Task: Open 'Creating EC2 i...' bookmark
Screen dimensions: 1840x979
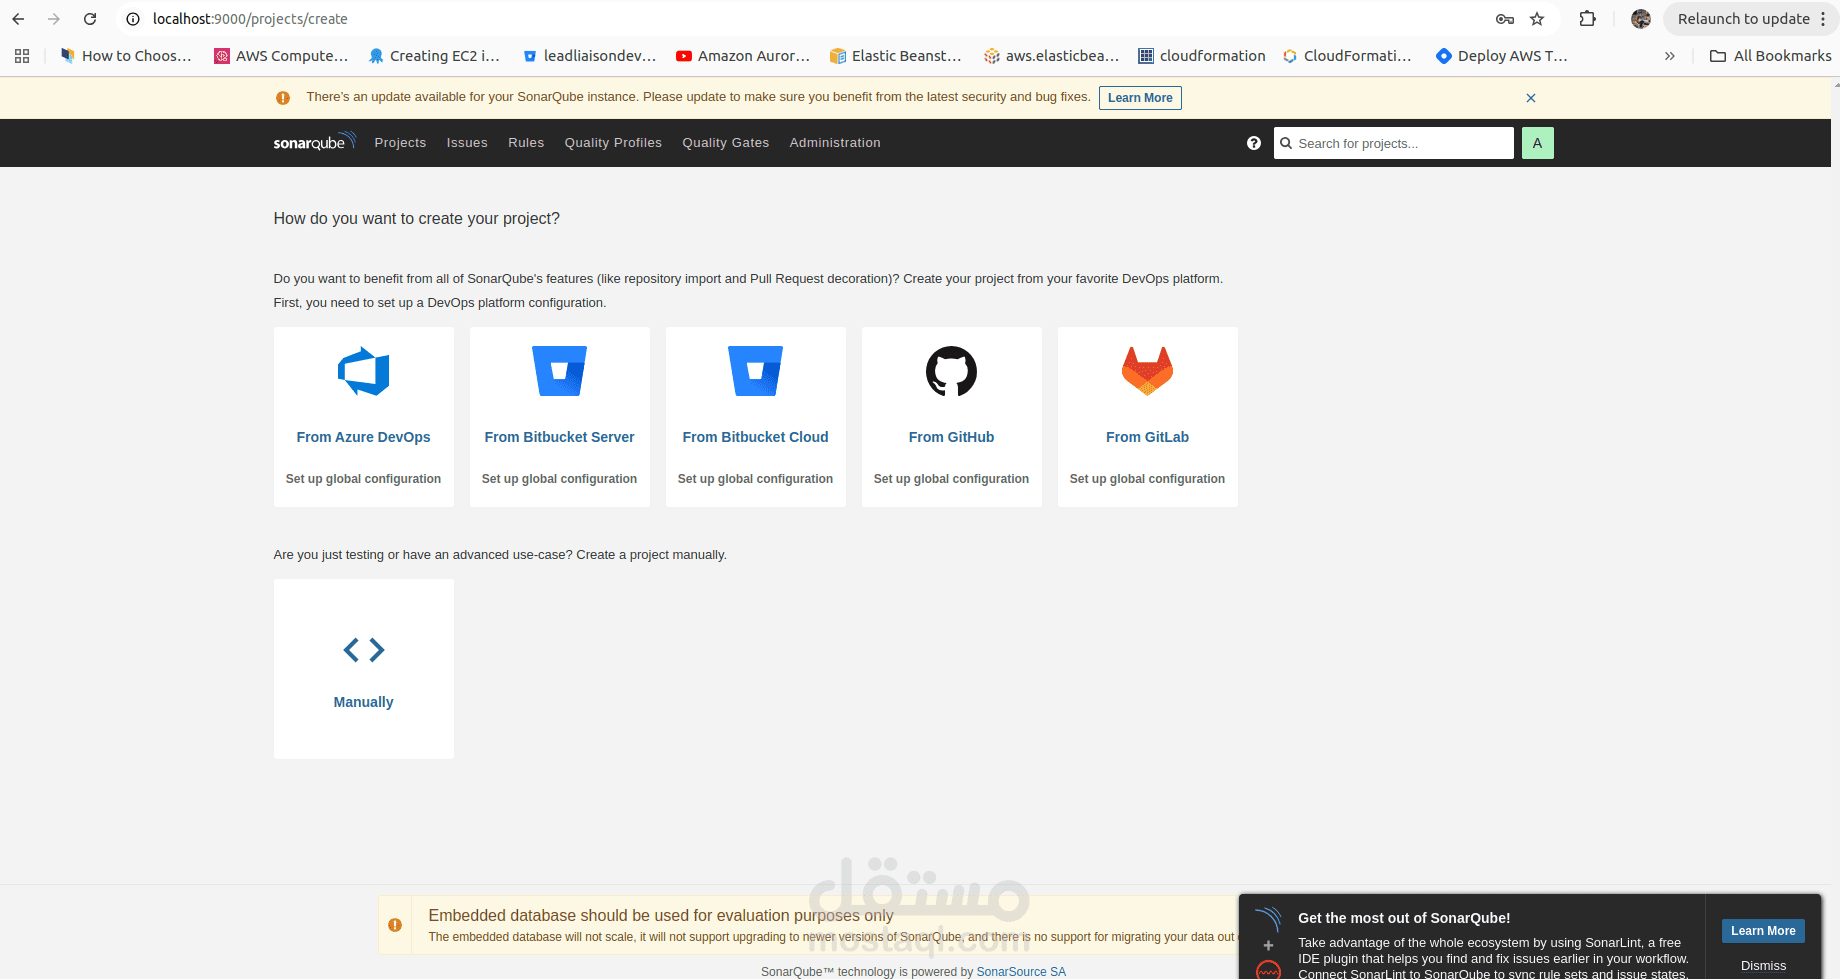Action: (434, 56)
